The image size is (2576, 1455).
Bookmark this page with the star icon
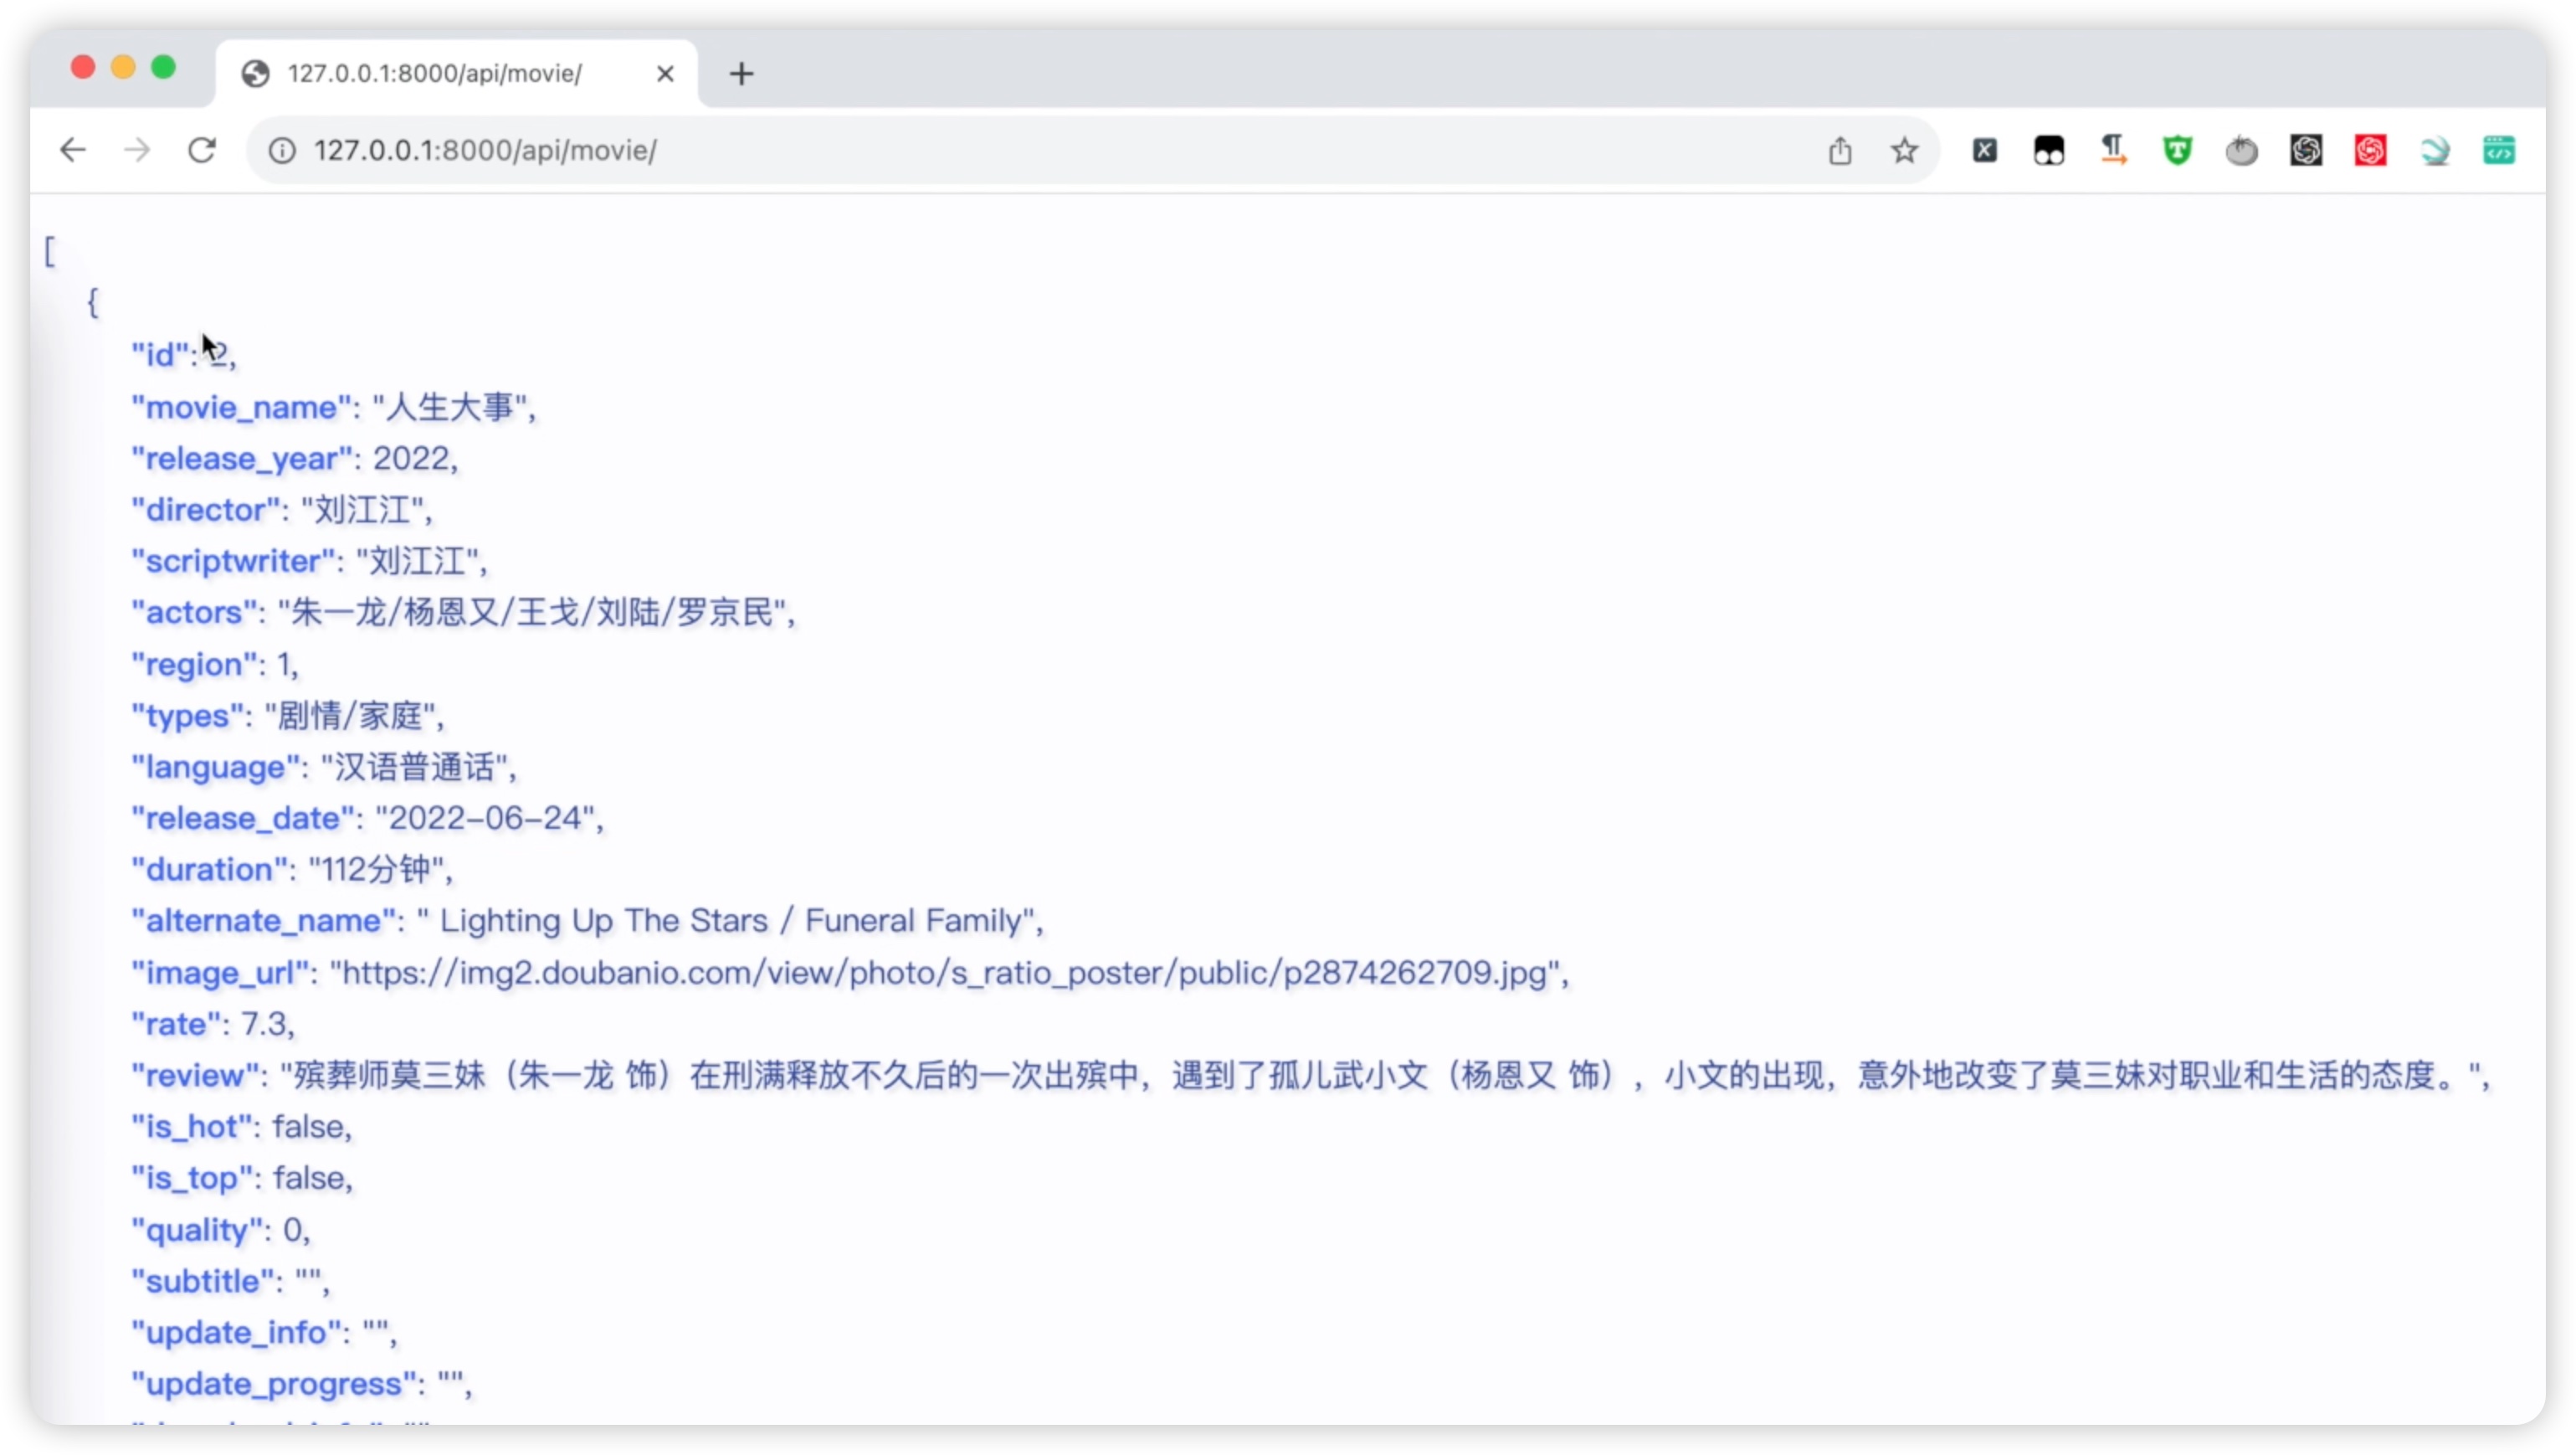pyautogui.click(x=1904, y=151)
